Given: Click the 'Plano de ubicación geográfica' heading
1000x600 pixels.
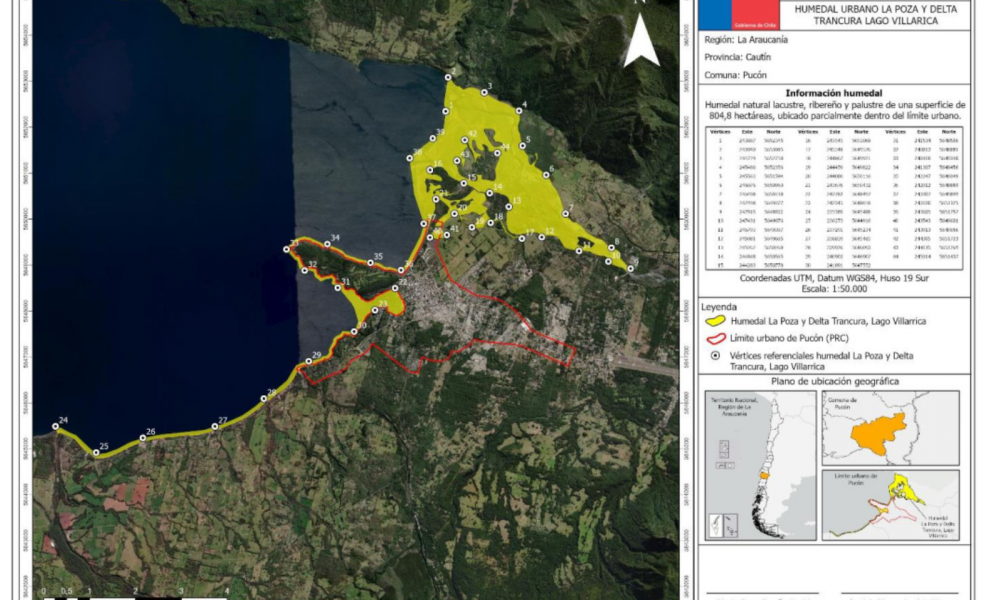Looking at the screenshot, I should pos(833,381).
